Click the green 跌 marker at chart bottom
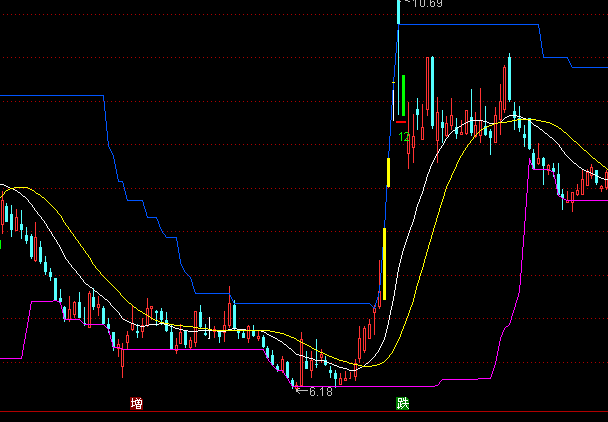Image resolution: width=608 pixels, height=422 pixels. [x=402, y=404]
